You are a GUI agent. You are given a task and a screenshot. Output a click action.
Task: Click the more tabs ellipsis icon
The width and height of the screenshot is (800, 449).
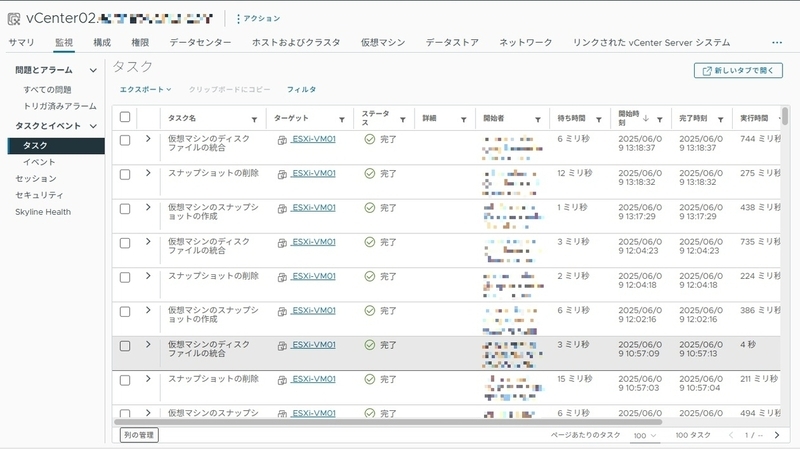[x=777, y=43]
